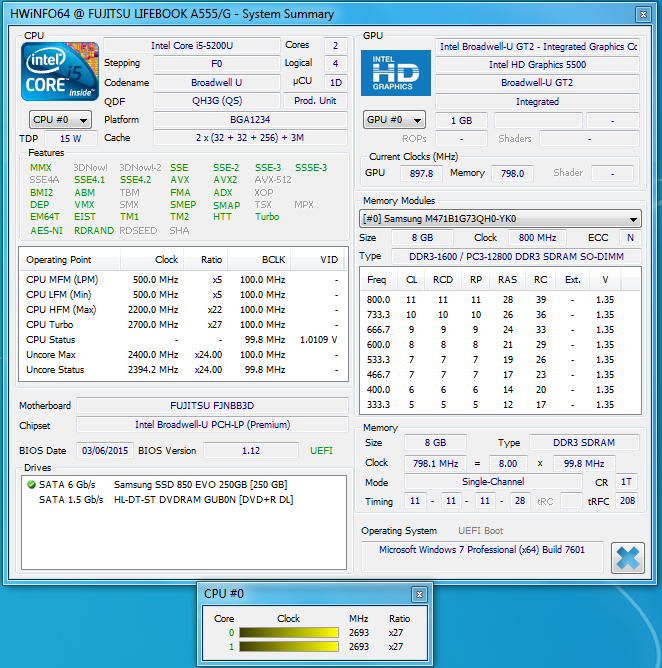Screen dimensions: 662x668
Task: Click the µCU value 1D field
Action: point(336,83)
